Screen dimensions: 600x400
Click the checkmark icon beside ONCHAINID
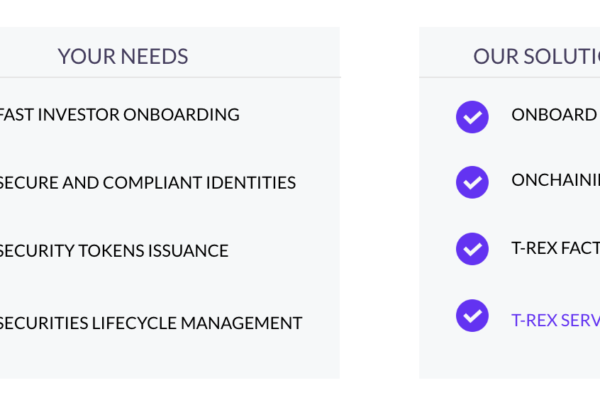(x=472, y=182)
